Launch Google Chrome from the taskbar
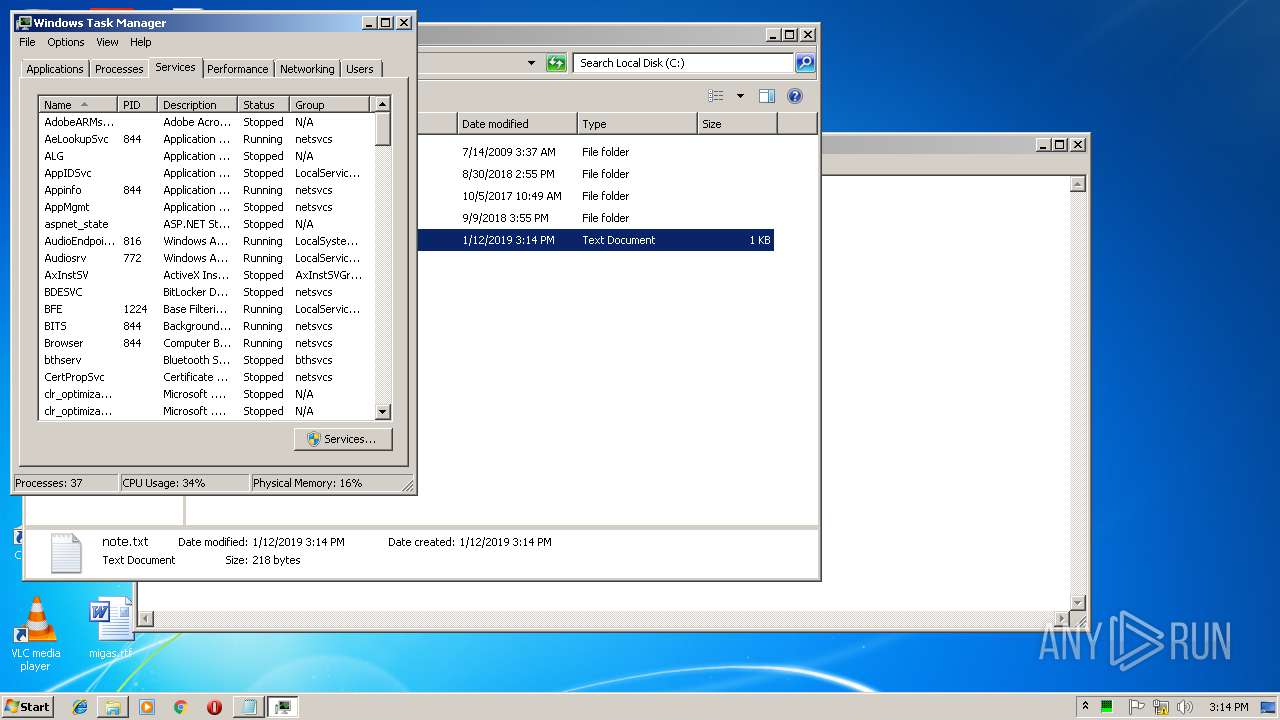Screen dimensions: 1280x720 click(180, 707)
